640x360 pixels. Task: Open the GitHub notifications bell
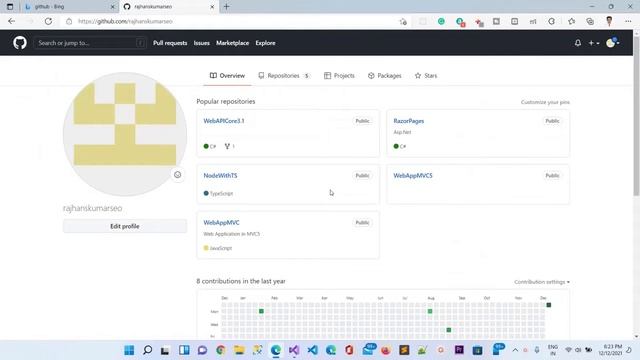point(578,43)
